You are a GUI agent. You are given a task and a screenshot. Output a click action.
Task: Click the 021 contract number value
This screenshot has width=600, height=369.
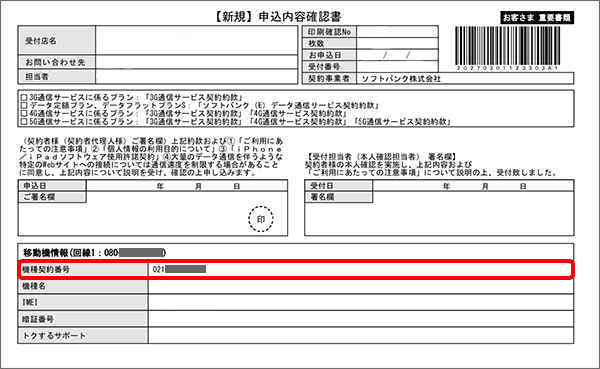point(179,269)
